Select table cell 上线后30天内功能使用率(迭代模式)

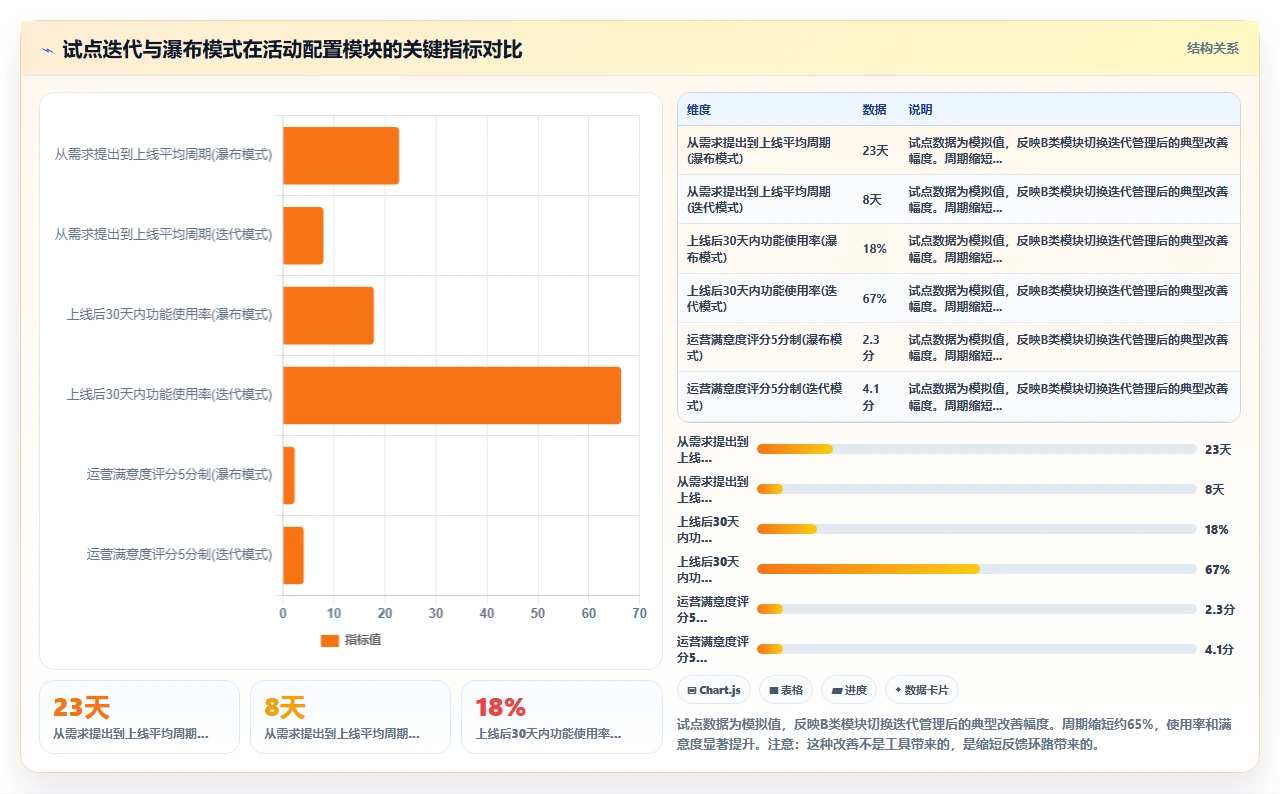point(766,298)
